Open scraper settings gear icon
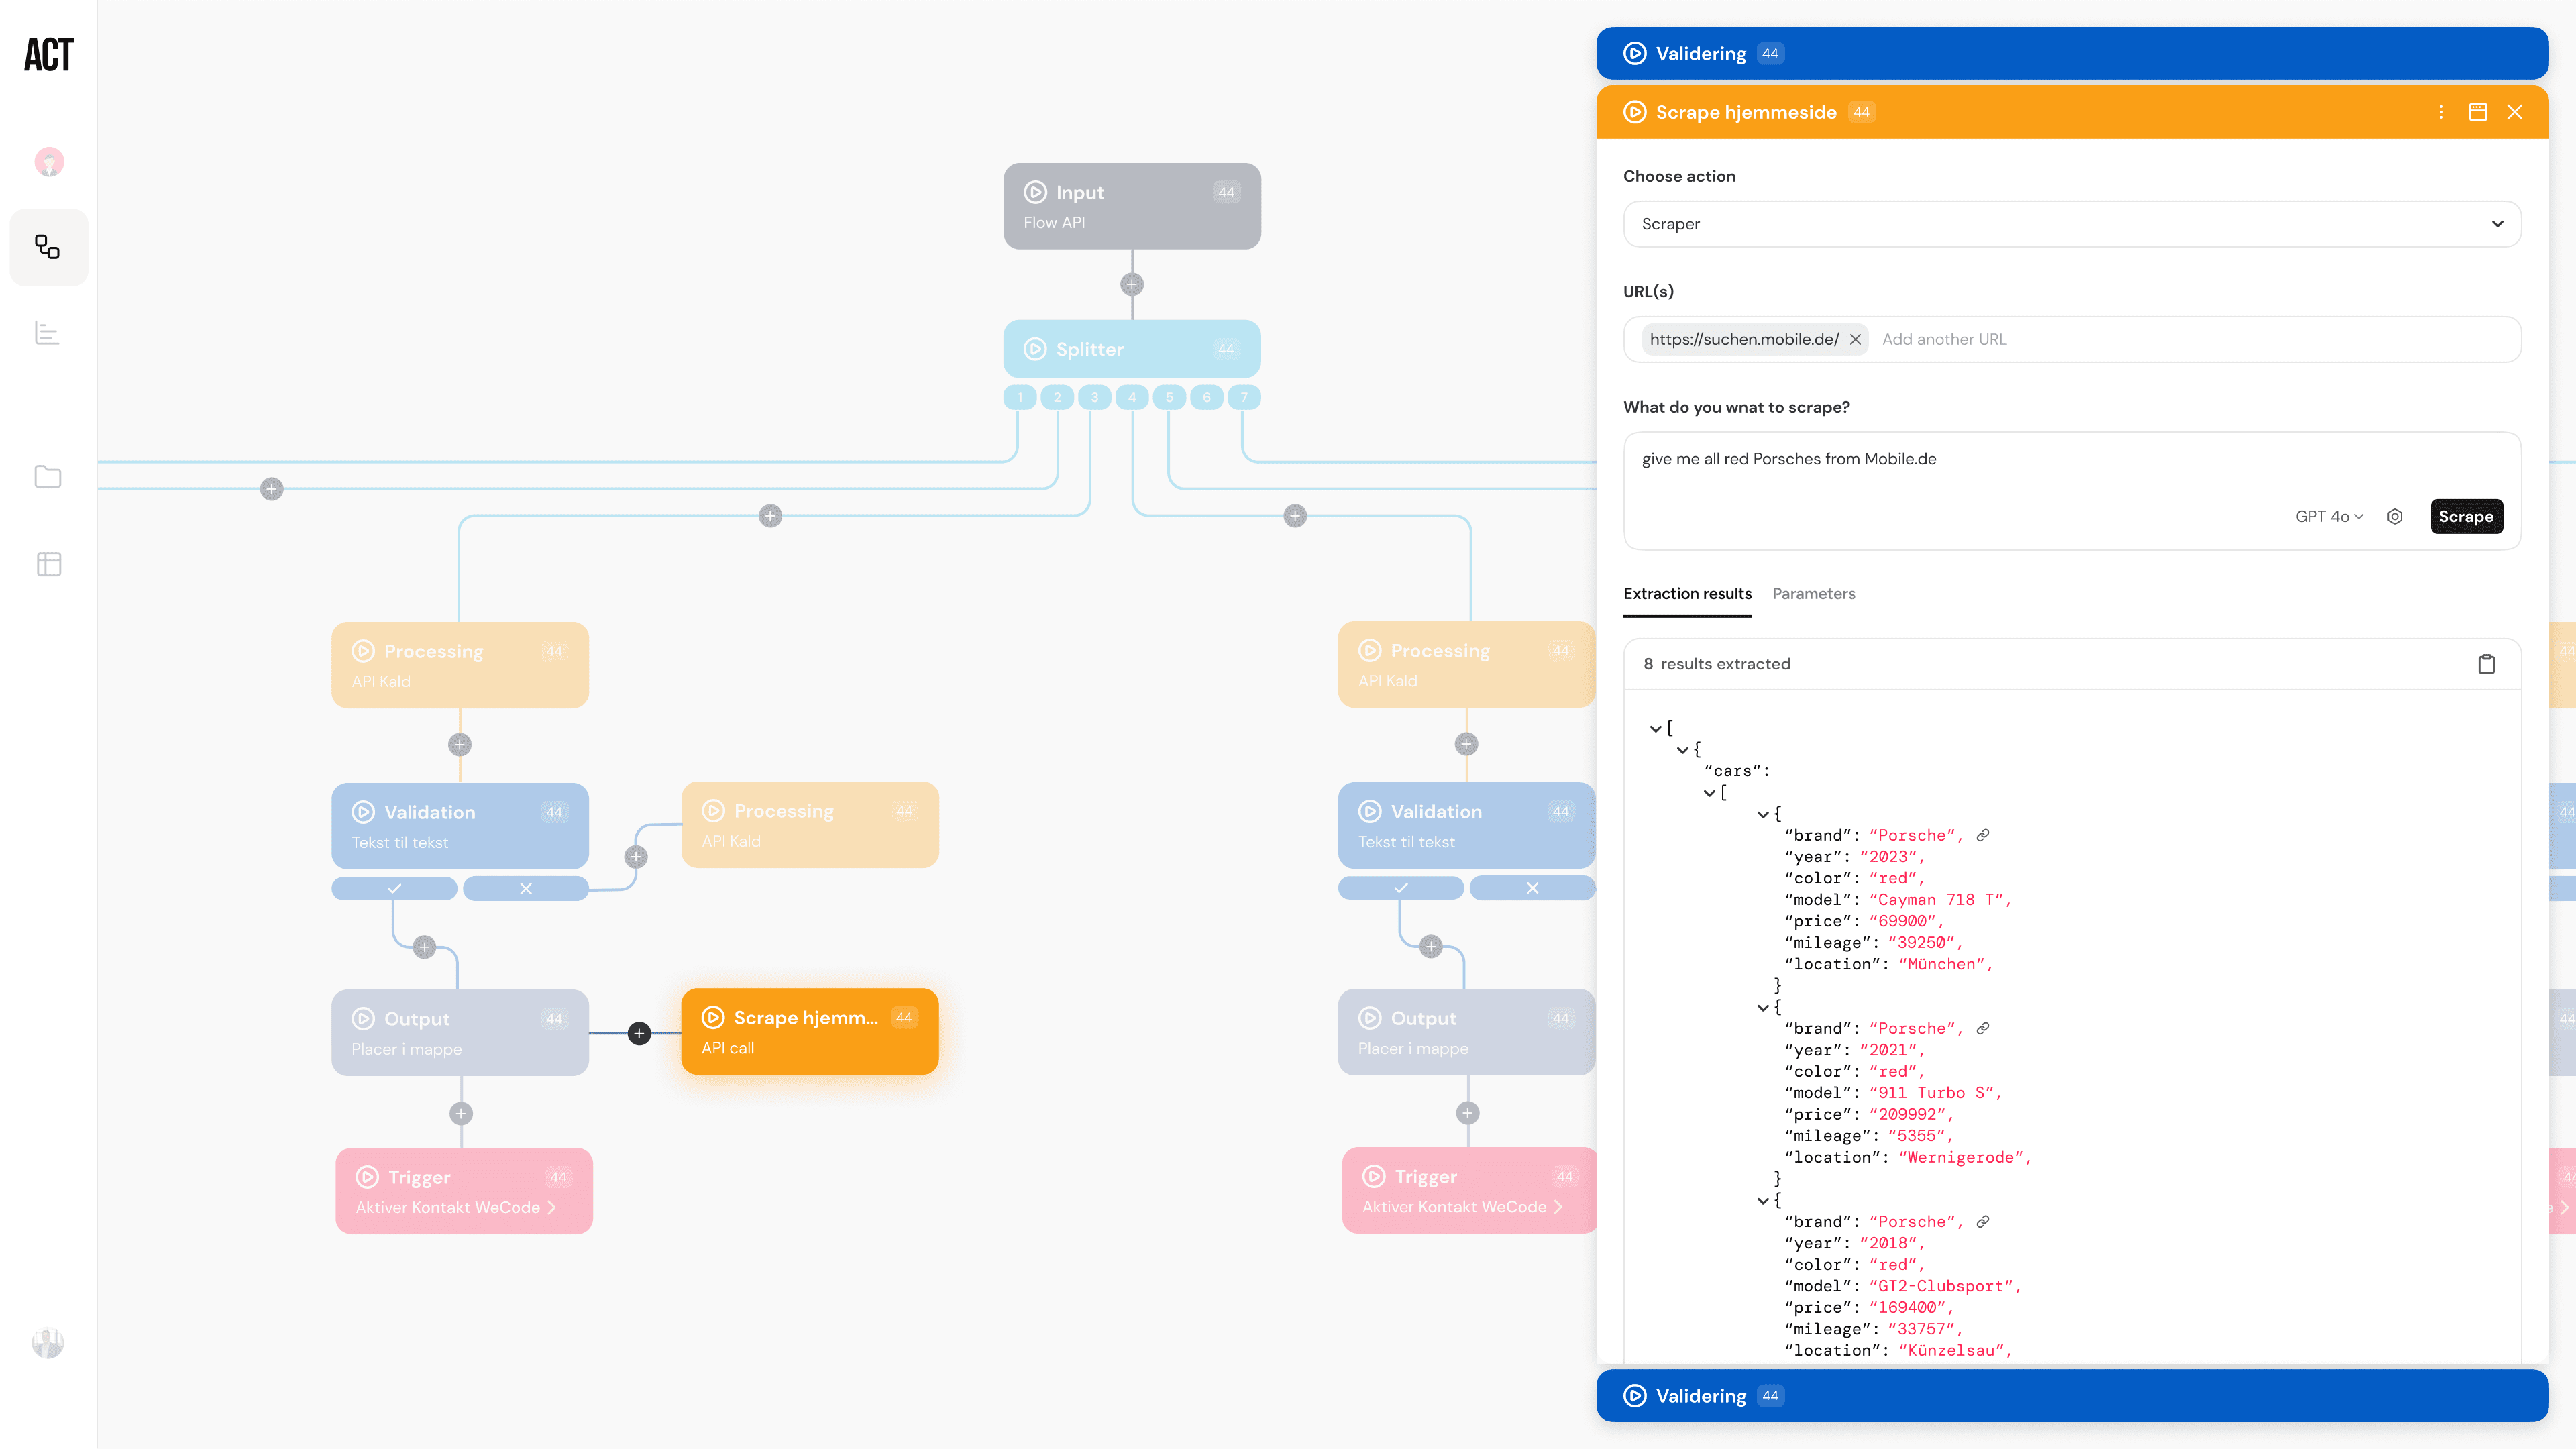 (2394, 516)
